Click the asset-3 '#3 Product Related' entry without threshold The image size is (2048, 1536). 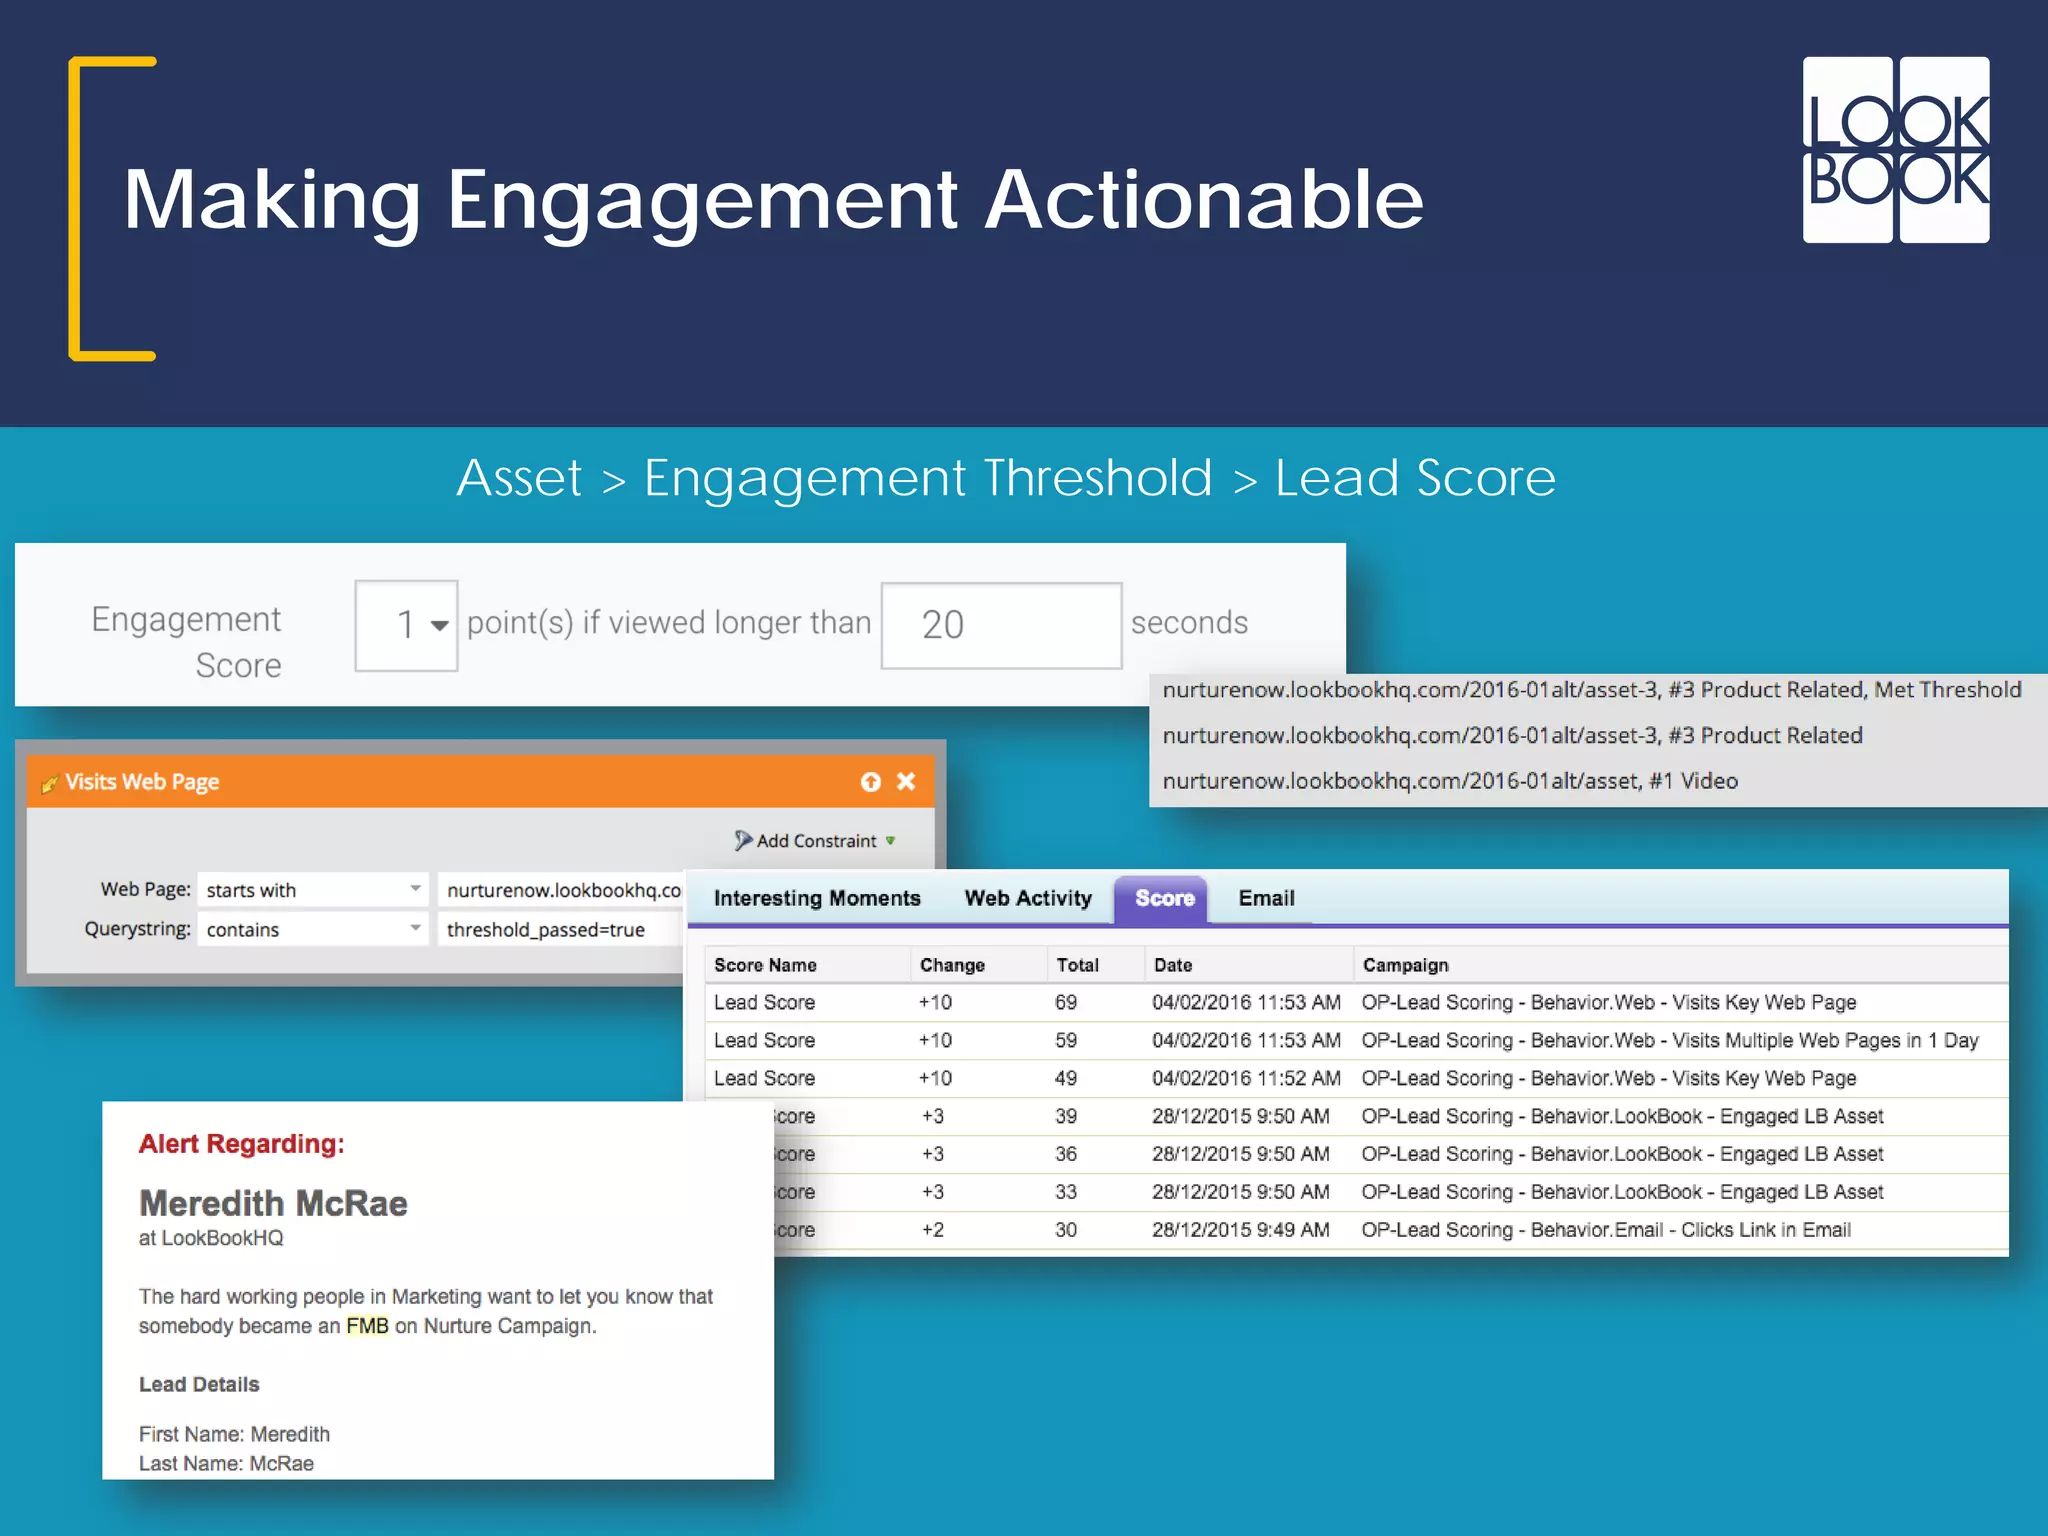coord(1512,736)
